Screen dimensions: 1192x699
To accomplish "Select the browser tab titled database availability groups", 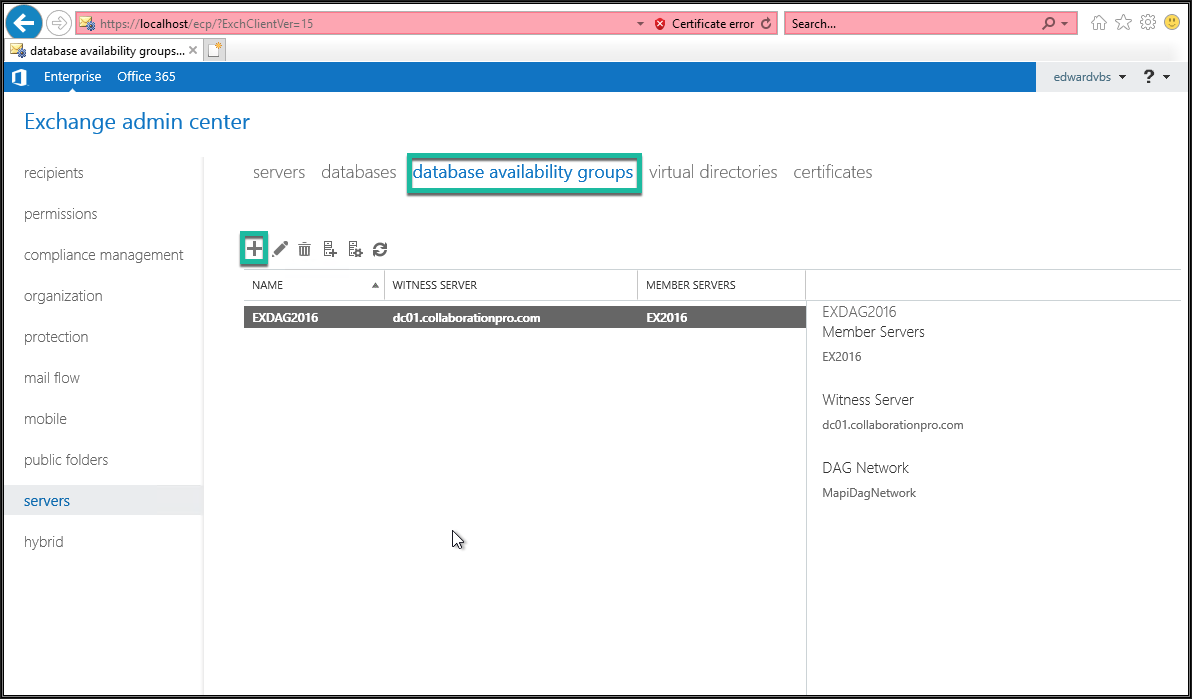I will 106,50.
